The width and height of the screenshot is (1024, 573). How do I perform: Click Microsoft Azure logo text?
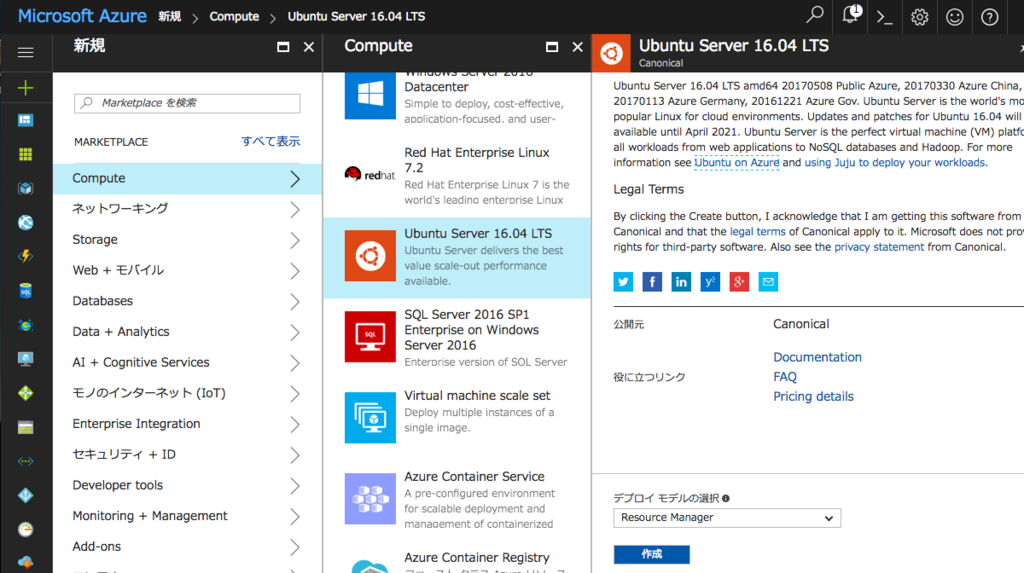coord(82,16)
